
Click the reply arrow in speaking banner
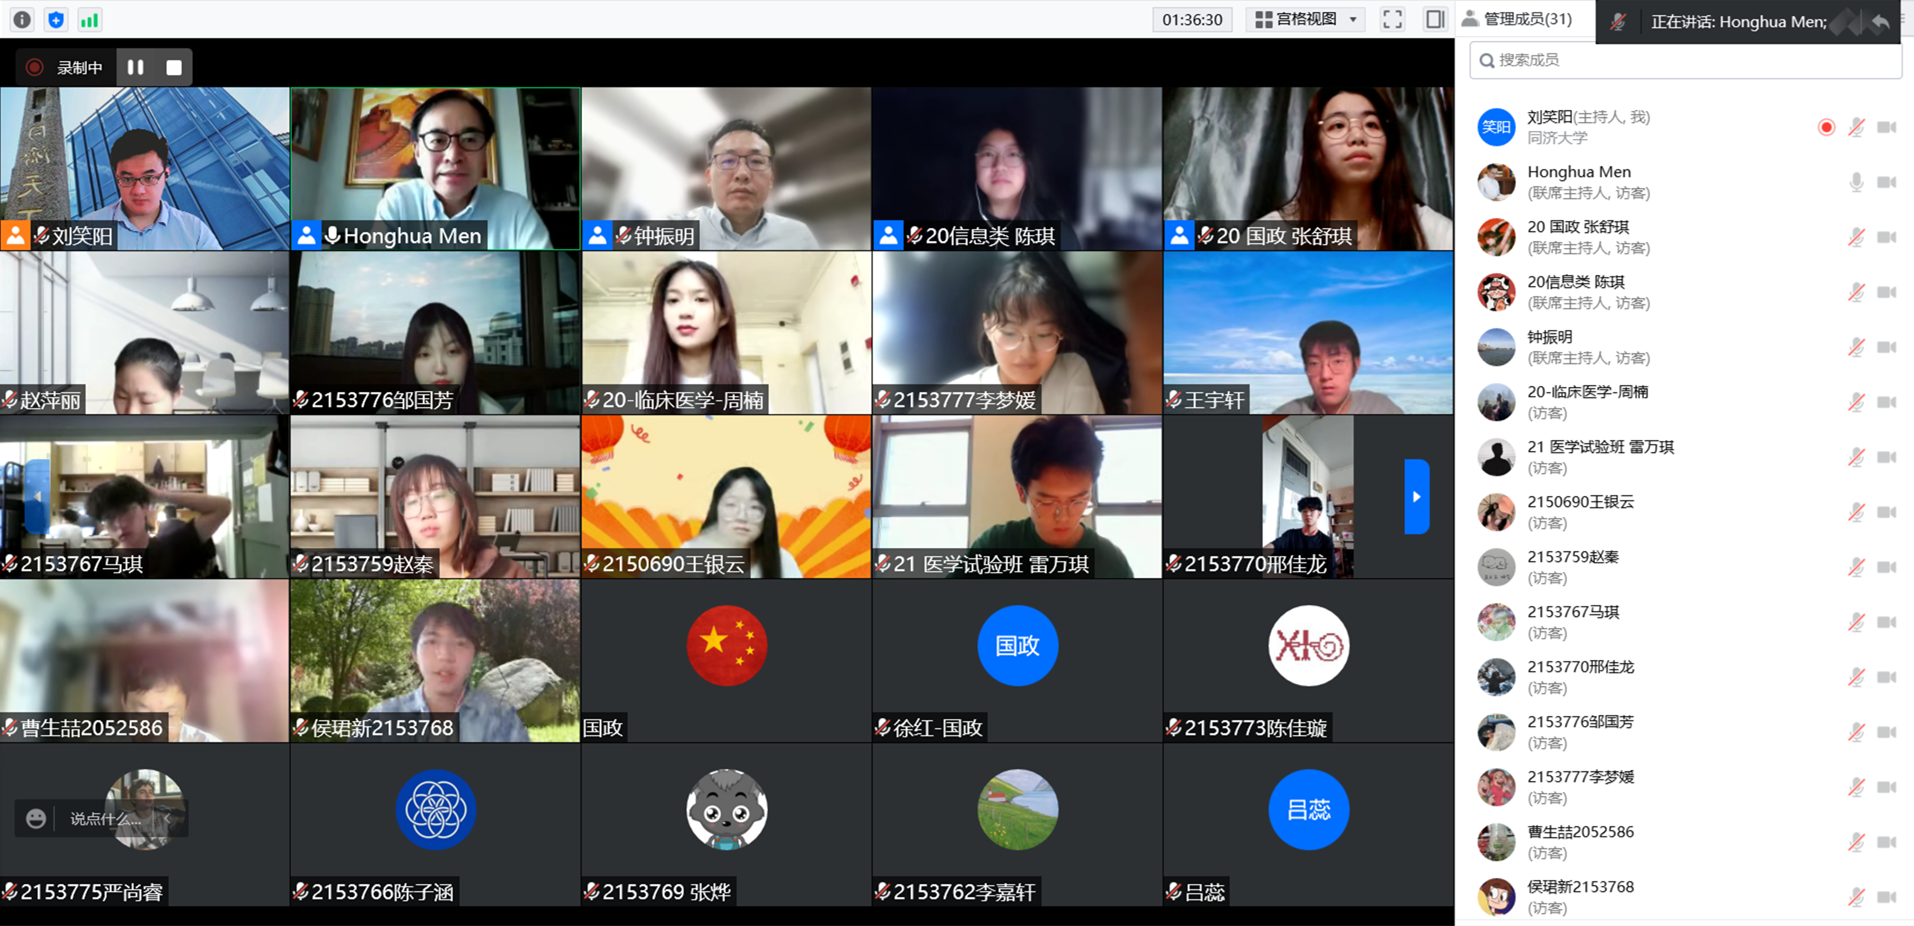1880,22
